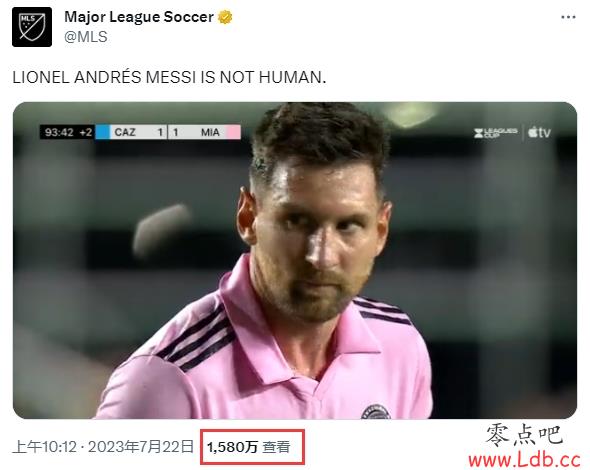The height and width of the screenshot is (470, 590).
Task: Click the 1,580万 view count
Action: pos(232,447)
